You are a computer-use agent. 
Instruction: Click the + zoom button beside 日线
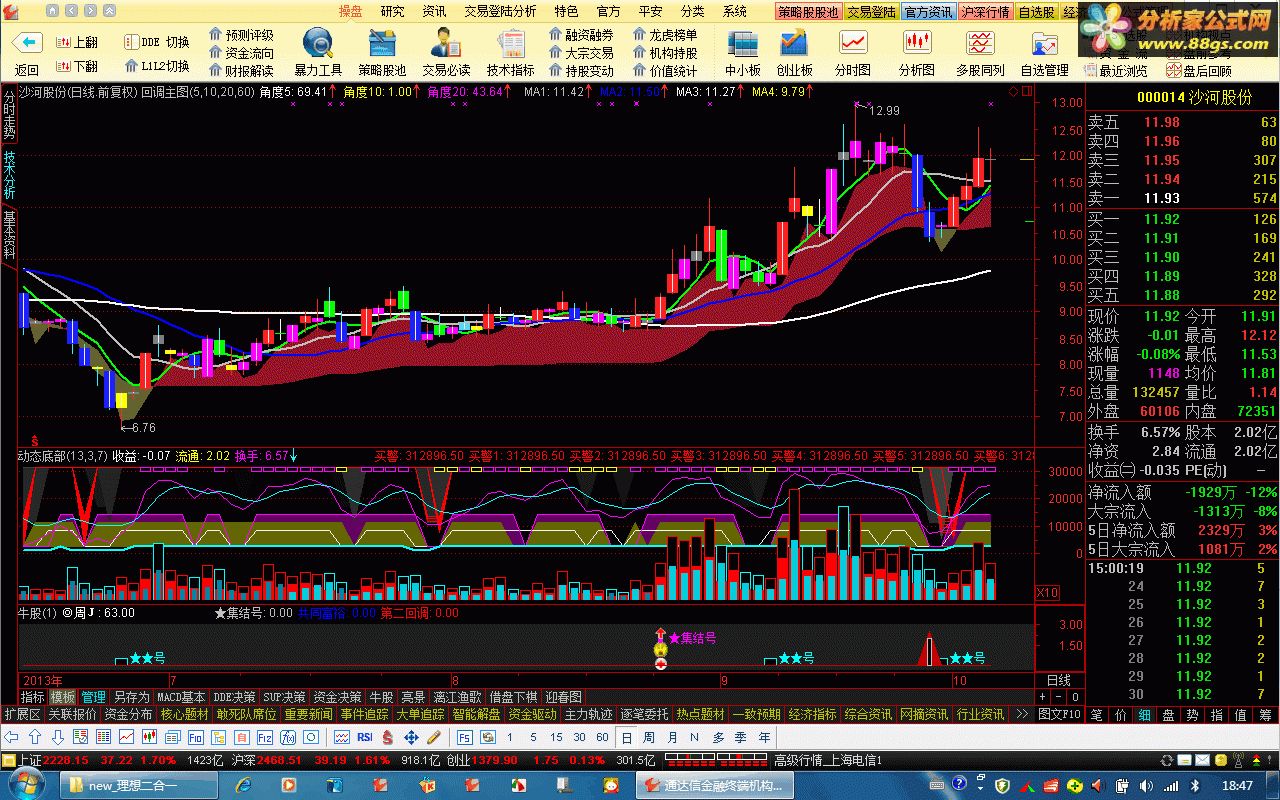[1043, 696]
